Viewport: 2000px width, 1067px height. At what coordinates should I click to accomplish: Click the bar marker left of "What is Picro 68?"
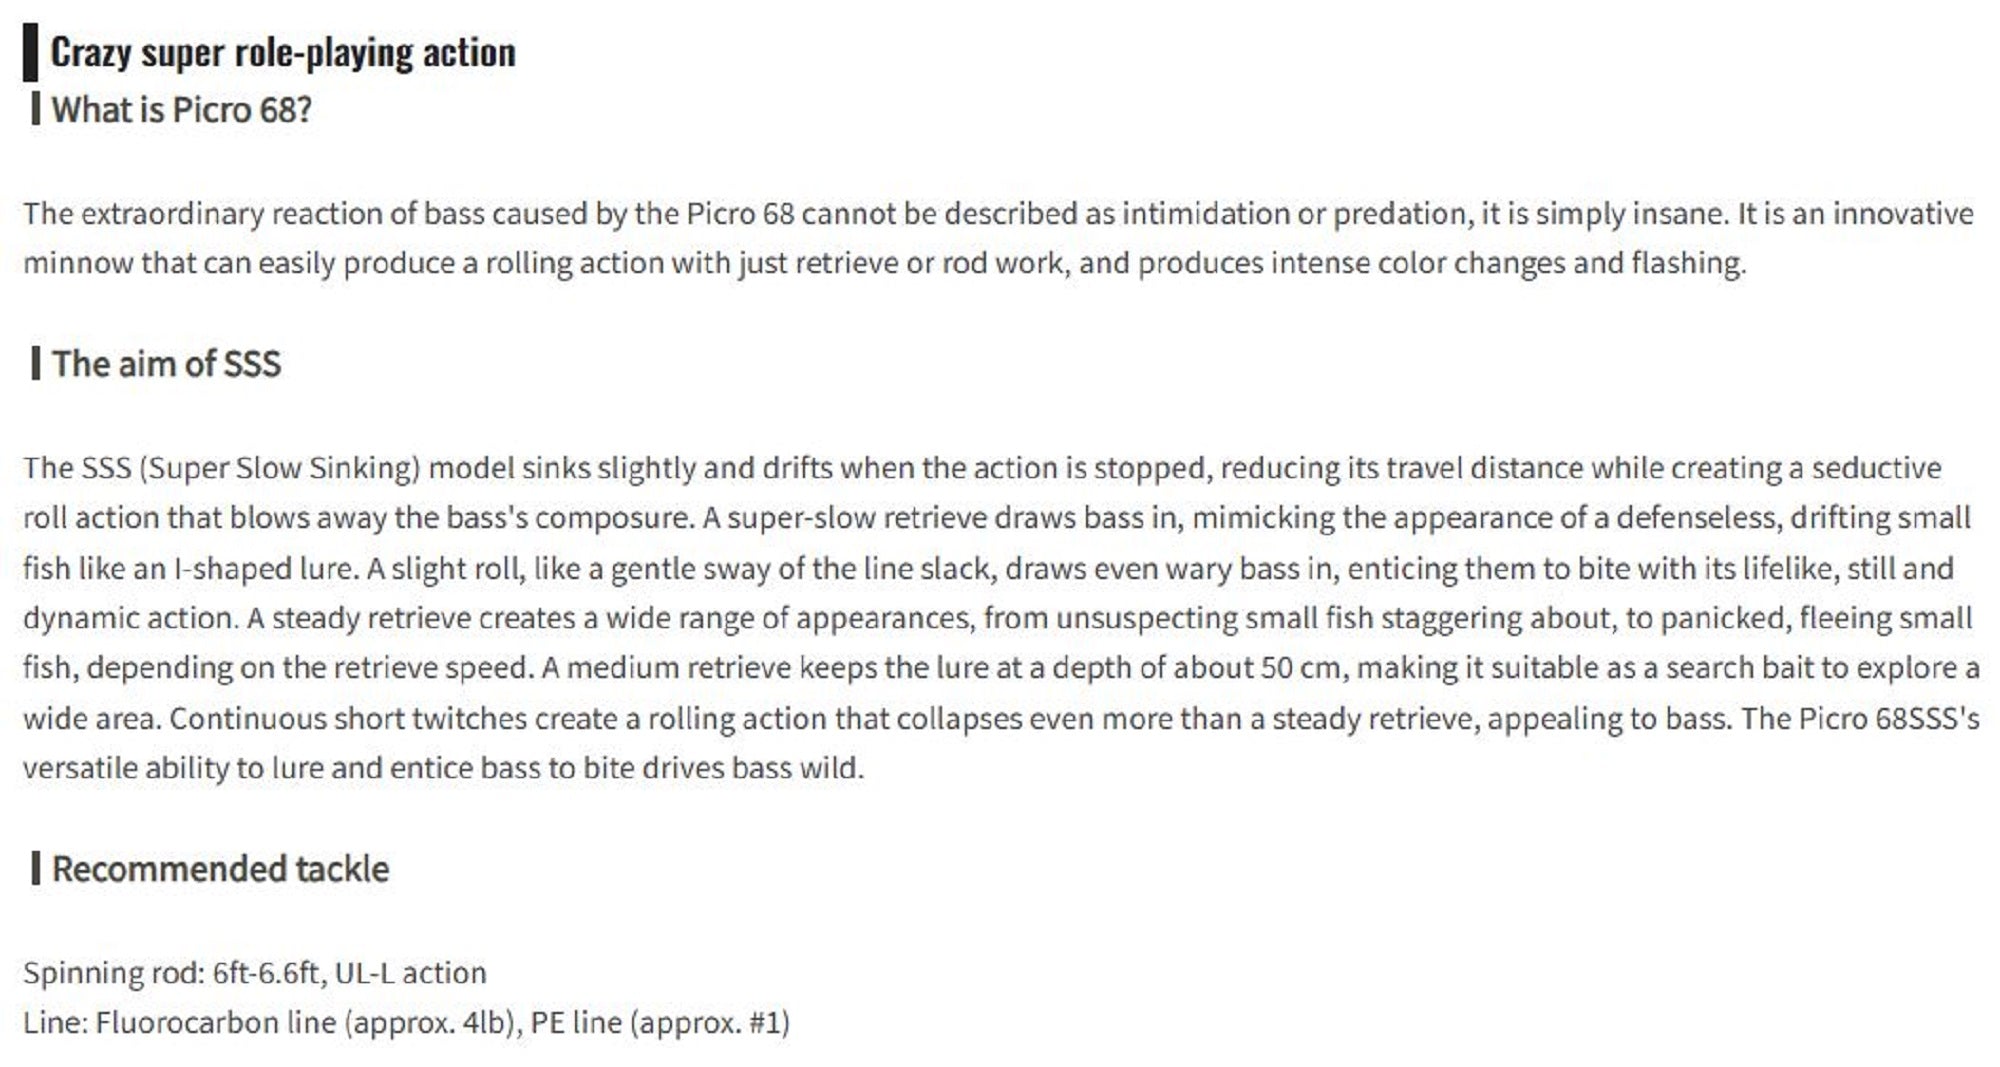coord(36,109)
